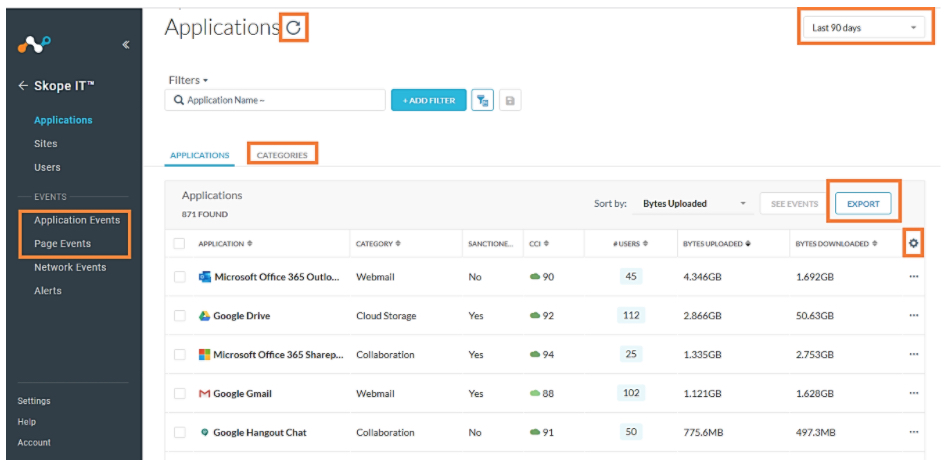This screenshot has width=947, height=462.
Task: Sort by the # Users column
Action: coord(631,243)
